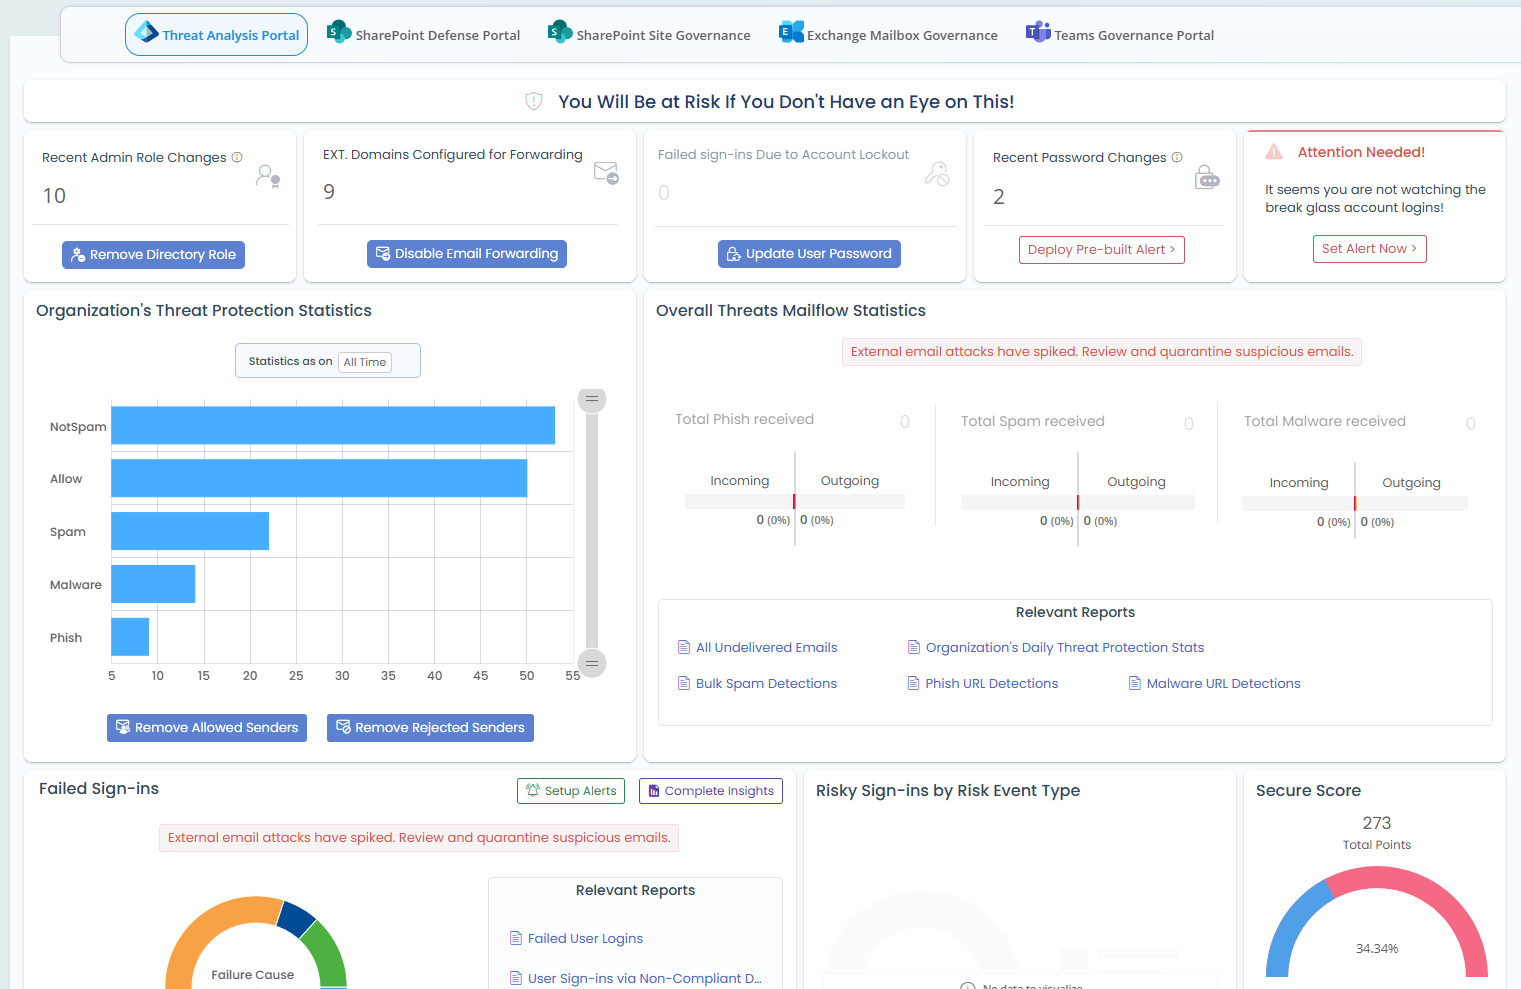Click top handle of chart range slider
Image resolution: width=1521 pixels, height=989 pixels.
tap(592, 399)
